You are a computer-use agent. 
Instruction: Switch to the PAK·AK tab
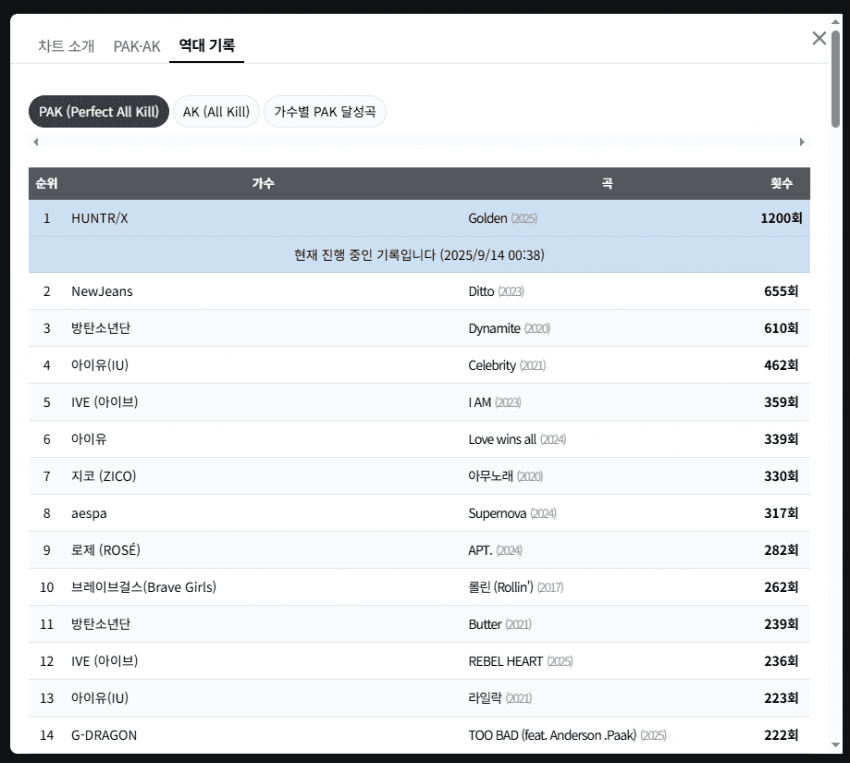tap(137, 47)
